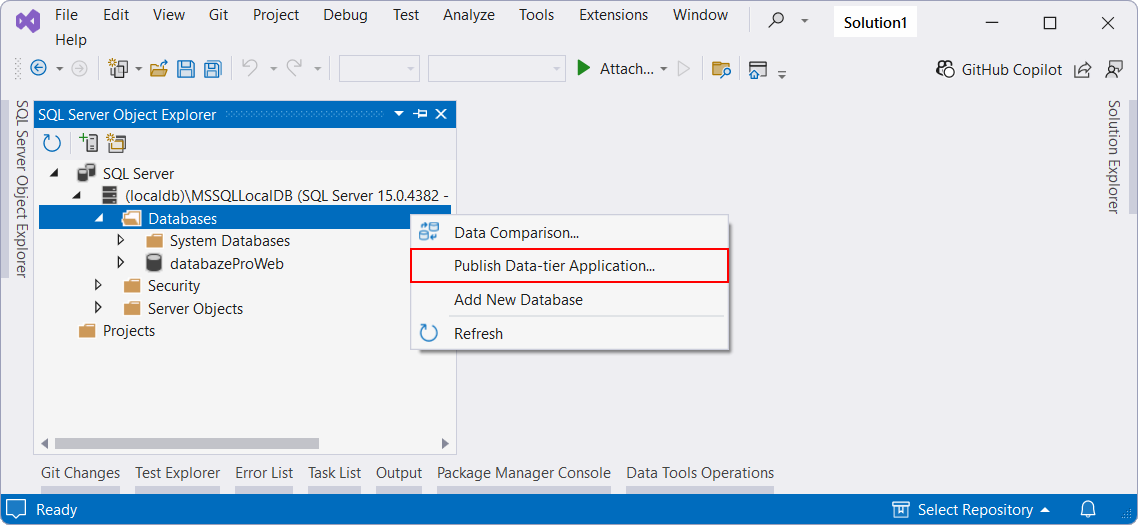Click the Group by database folder icon
1138x525 pixels.
click(116, 143)
